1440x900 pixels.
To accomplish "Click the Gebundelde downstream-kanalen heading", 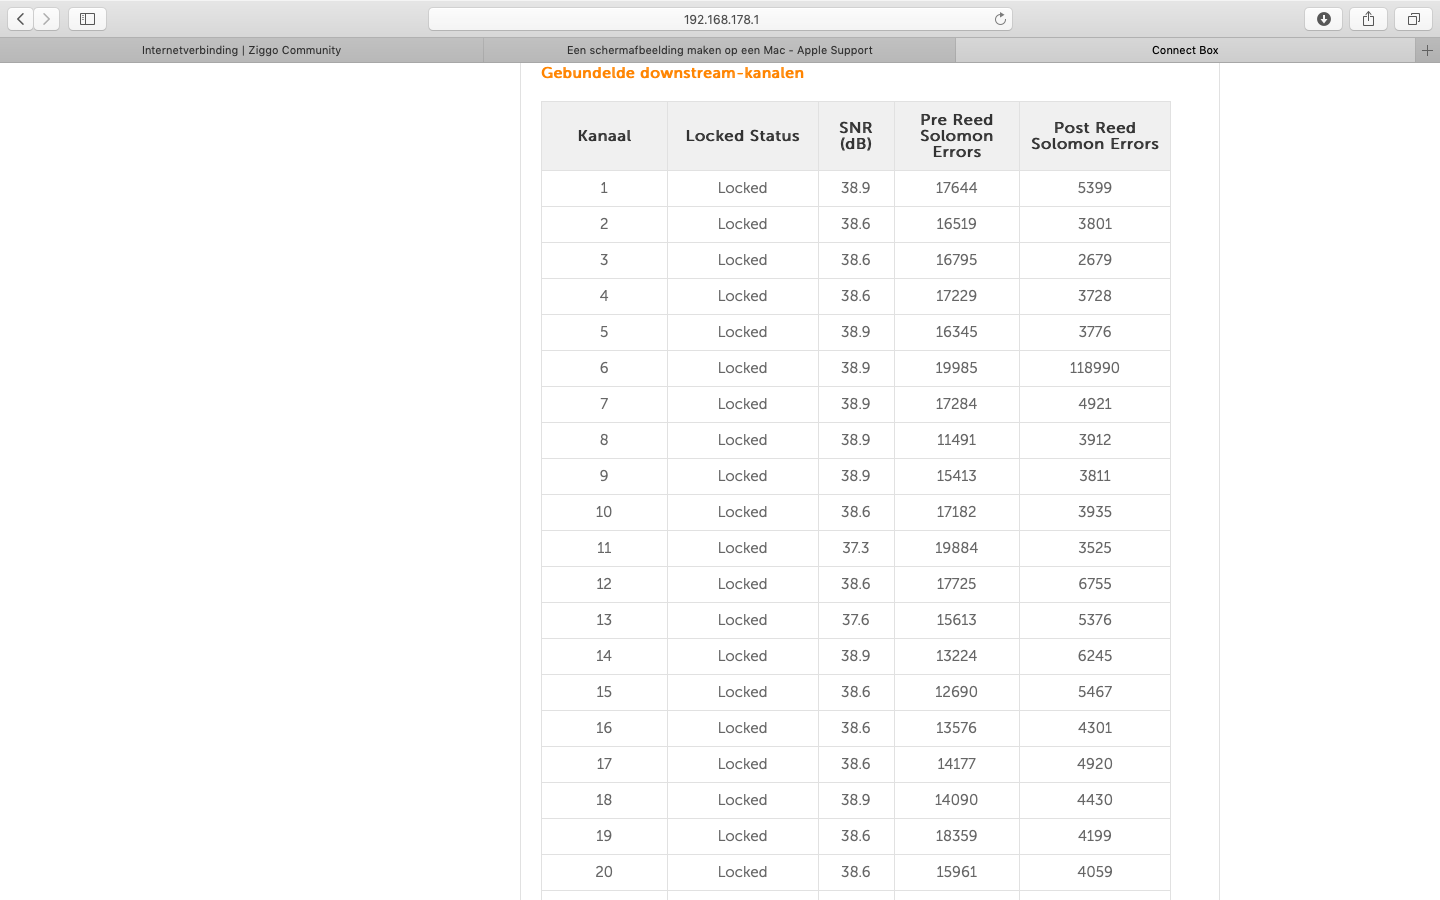I will [672, 73].
